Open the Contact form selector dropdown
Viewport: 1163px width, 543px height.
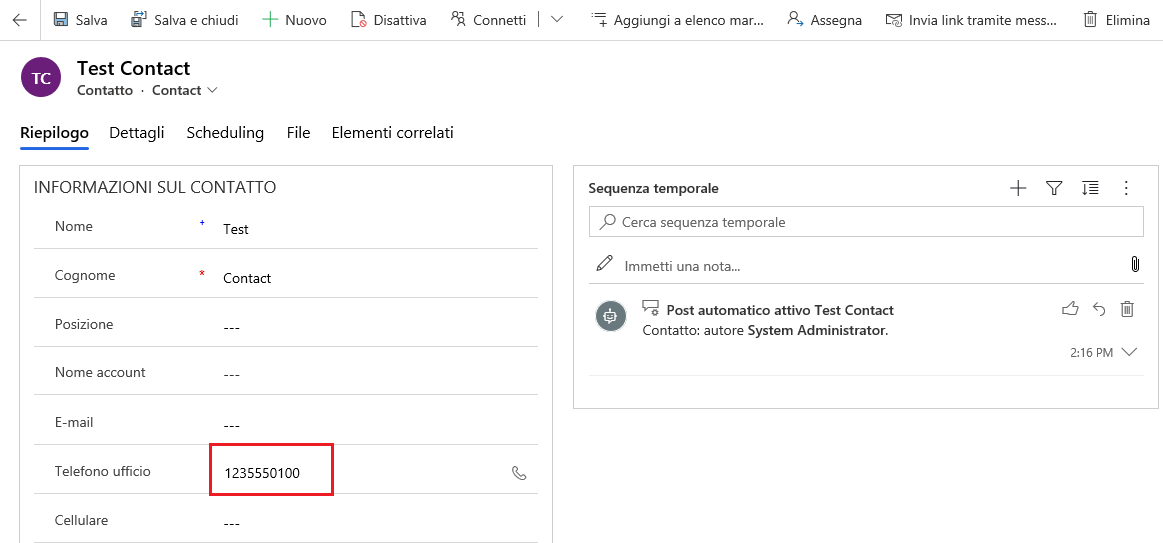click(x=211, y=91)
